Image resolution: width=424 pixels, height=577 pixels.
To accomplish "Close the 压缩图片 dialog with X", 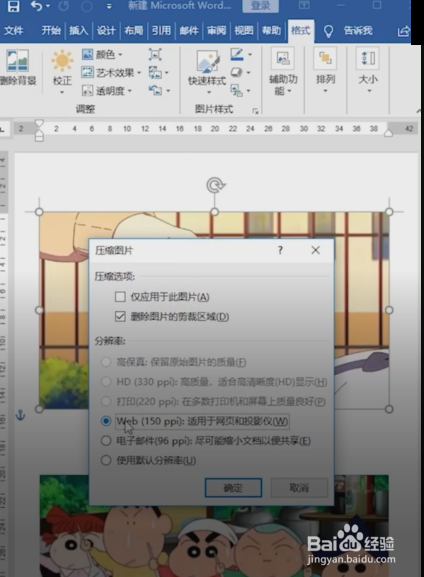I will [315, 250].
